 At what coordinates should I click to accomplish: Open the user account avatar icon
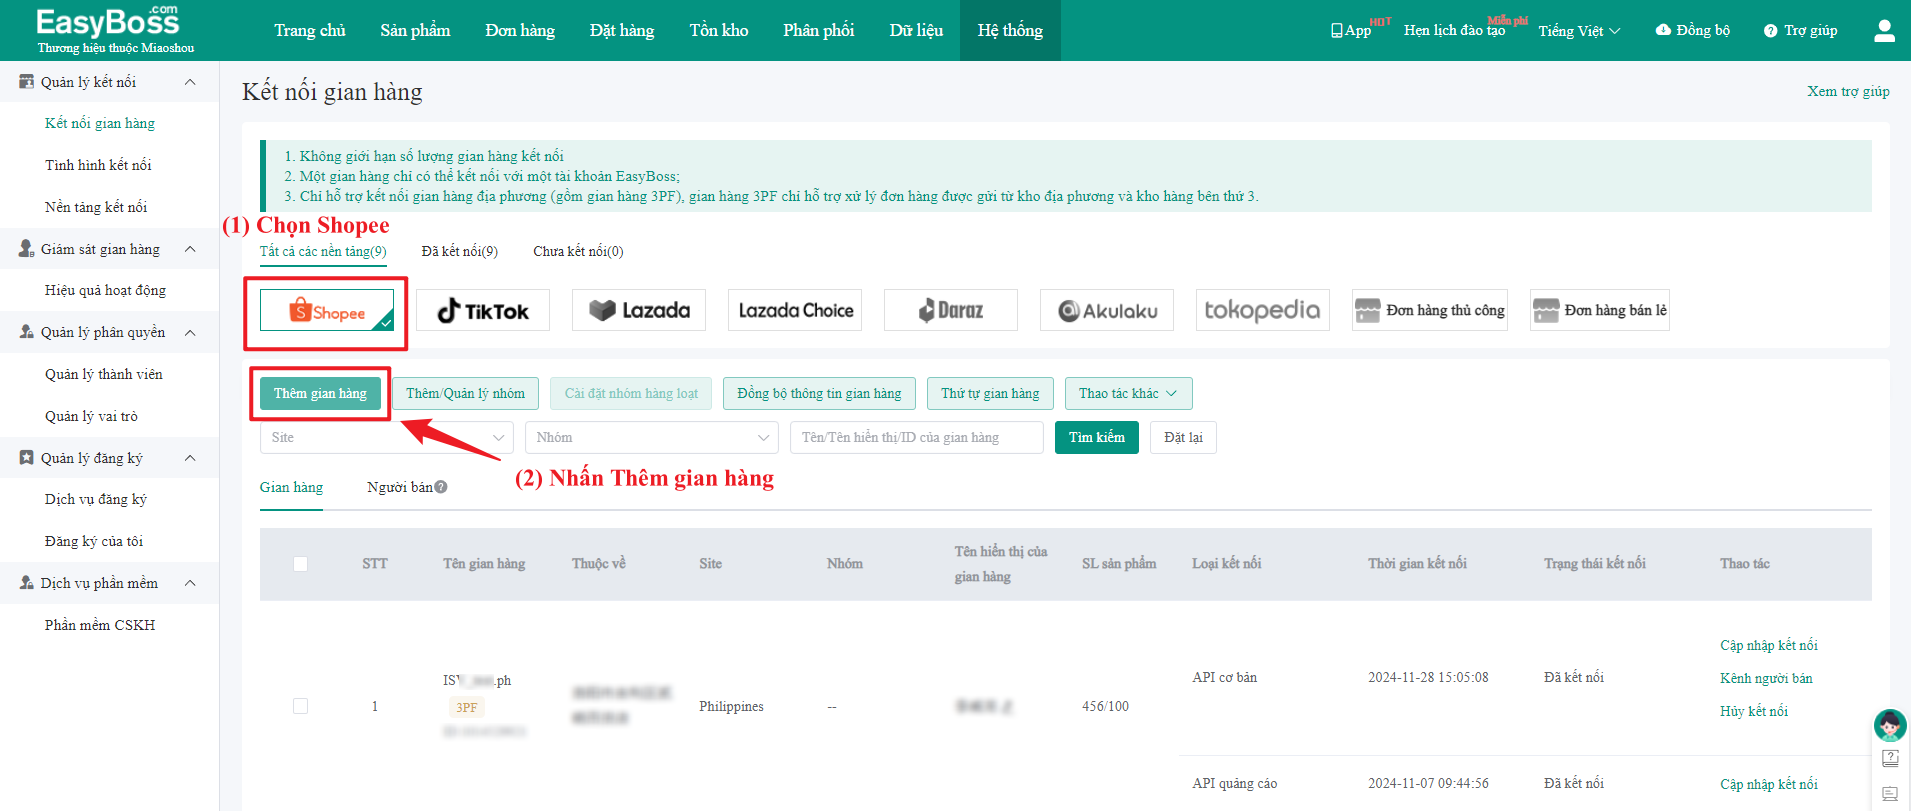pyautogui.click(x=1884, y=31)
